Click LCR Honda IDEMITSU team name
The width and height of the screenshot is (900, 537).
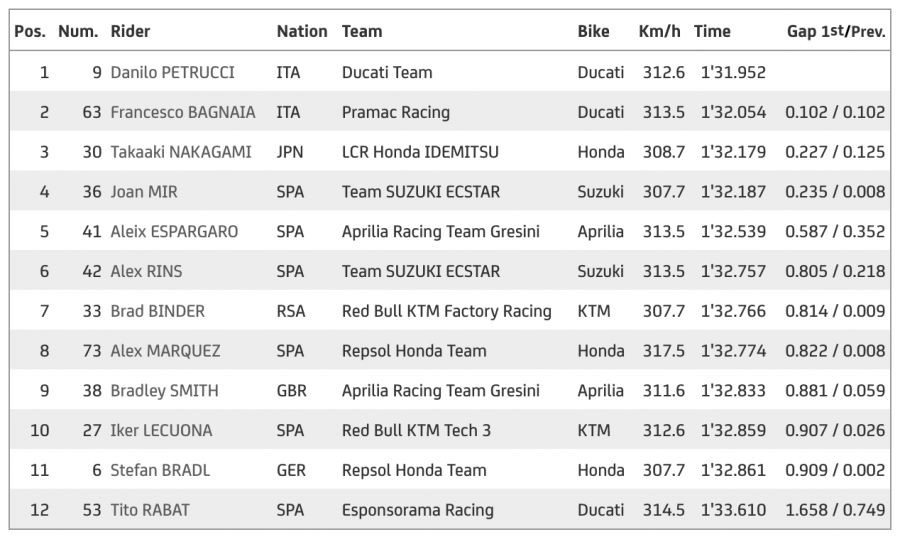pyautogui.click(x=420, y=152)
